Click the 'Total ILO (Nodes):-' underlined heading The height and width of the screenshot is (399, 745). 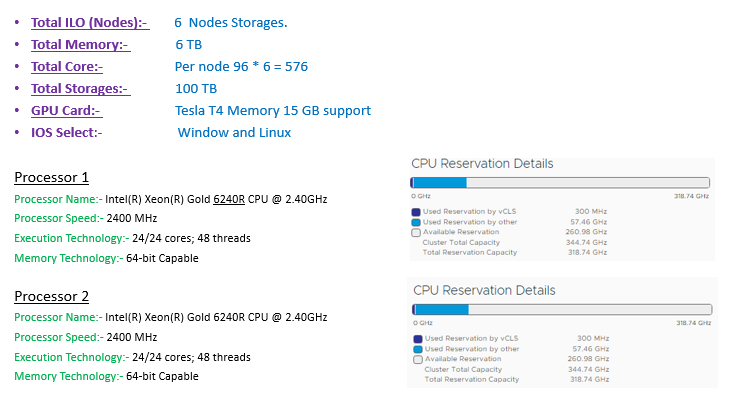point(90,23)
